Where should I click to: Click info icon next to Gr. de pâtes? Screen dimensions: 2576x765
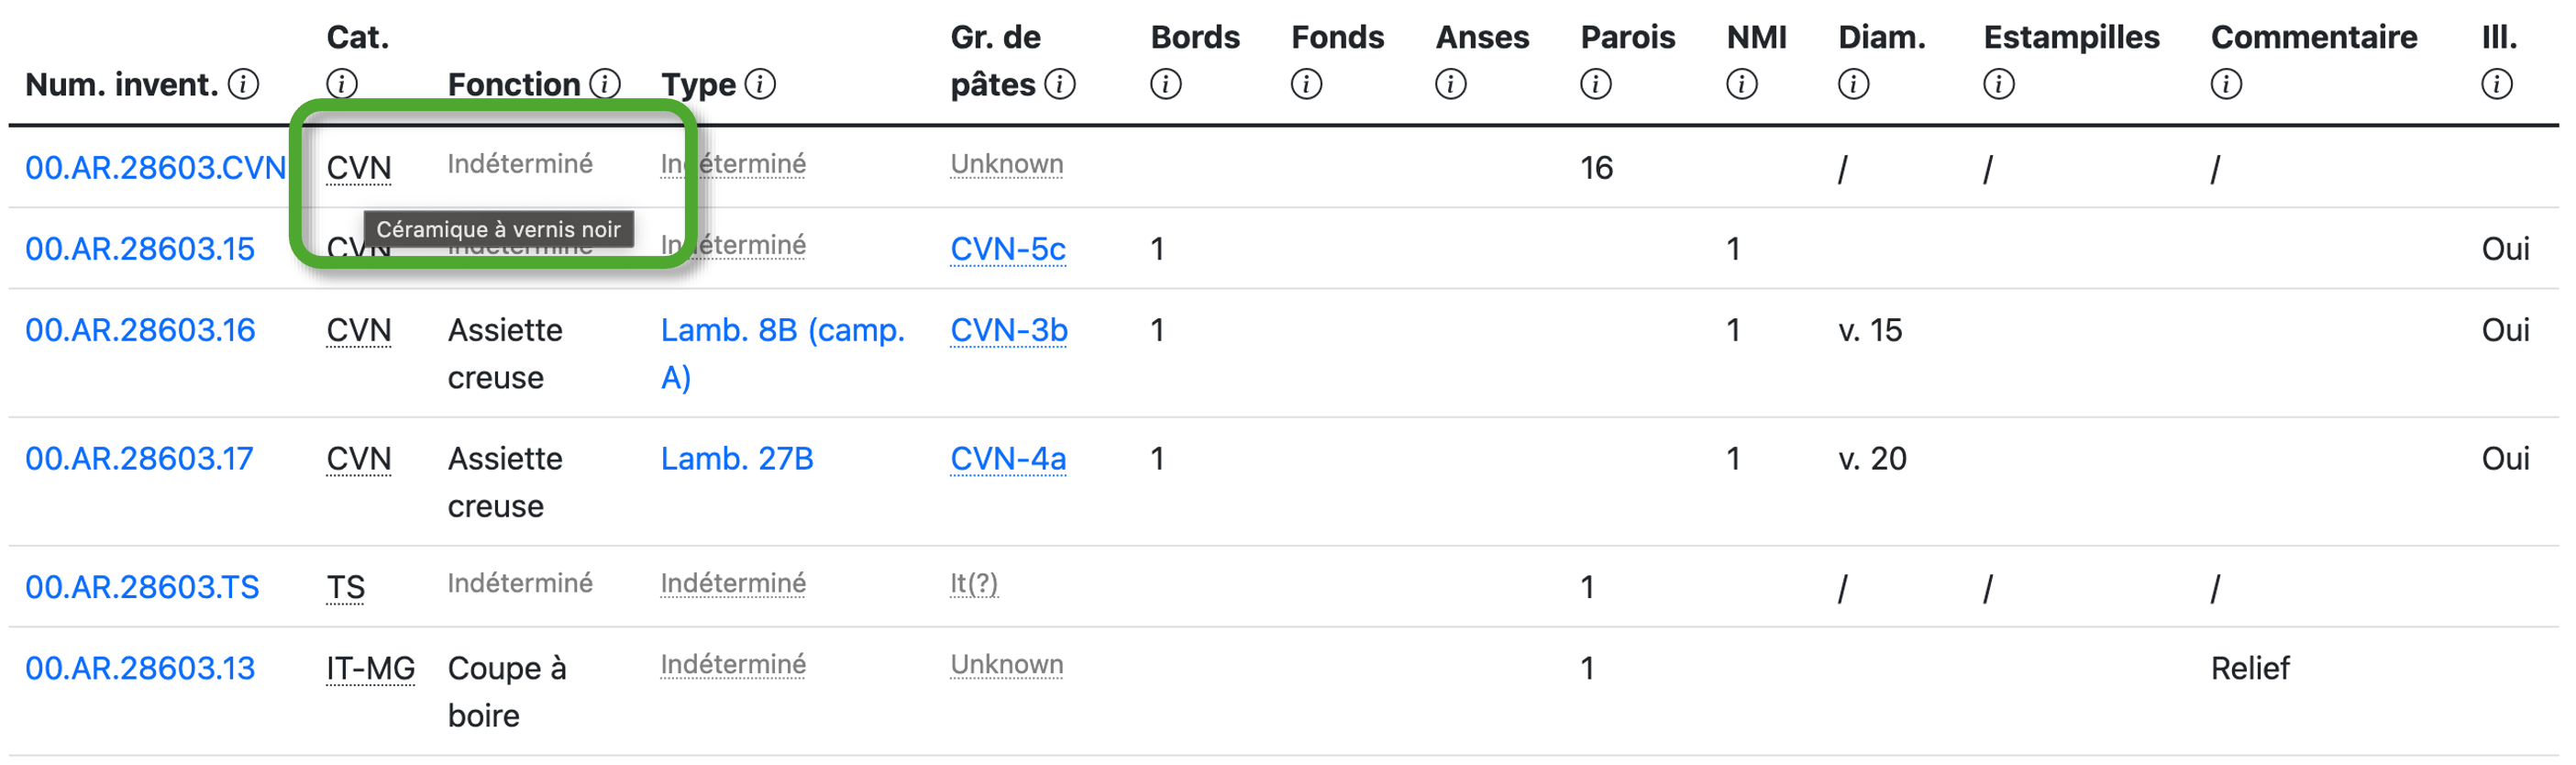pyautogui.click(x=1060, y=84)
